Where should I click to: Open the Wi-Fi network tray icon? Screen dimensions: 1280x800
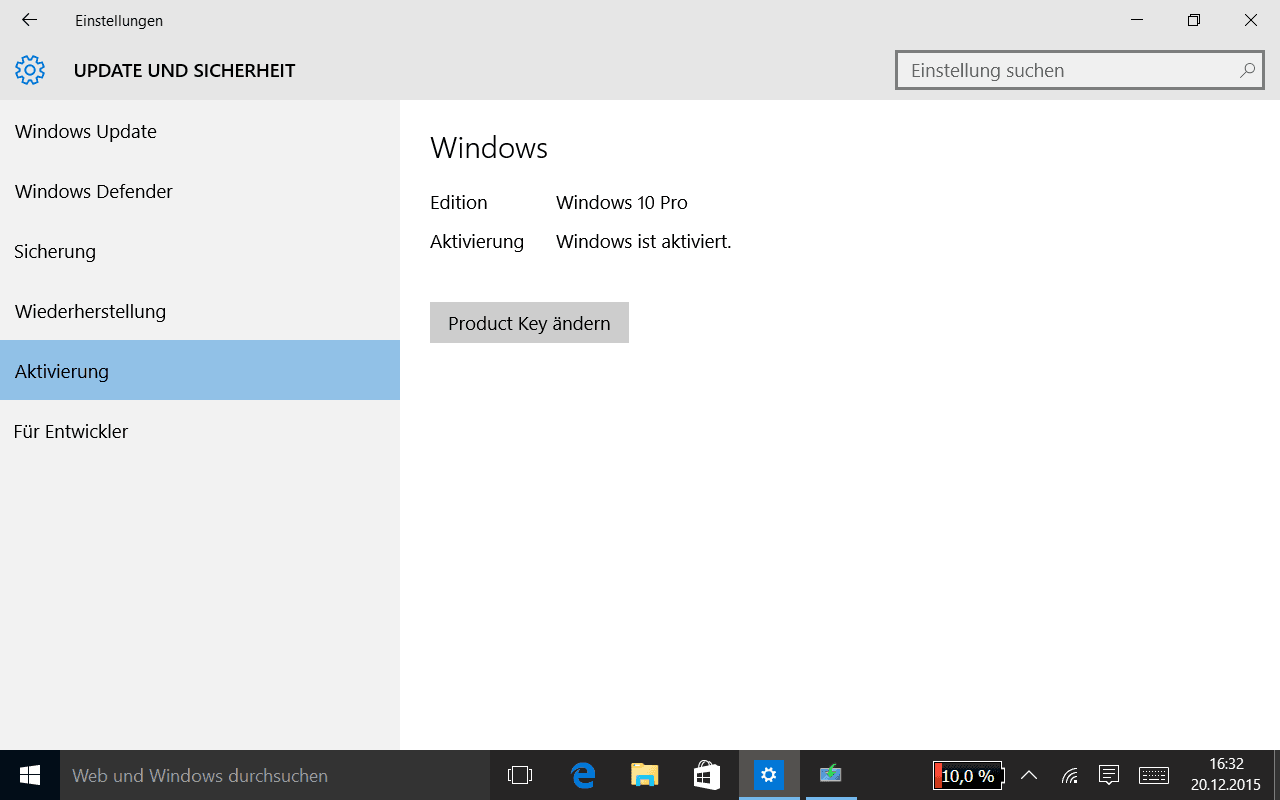click(x=1069, y=775)
